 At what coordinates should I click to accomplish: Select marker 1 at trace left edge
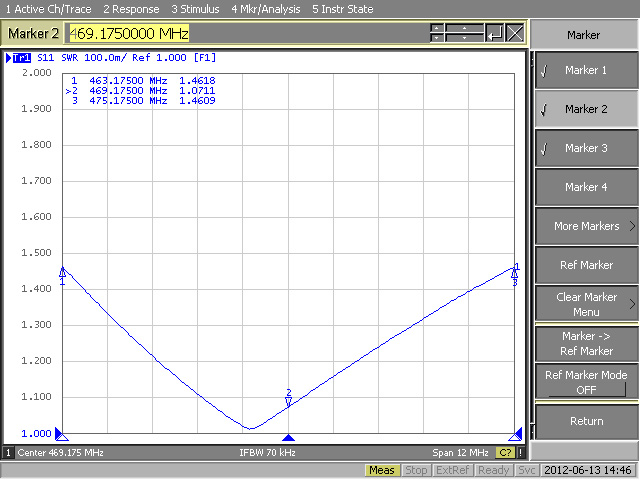pos(62,272)
